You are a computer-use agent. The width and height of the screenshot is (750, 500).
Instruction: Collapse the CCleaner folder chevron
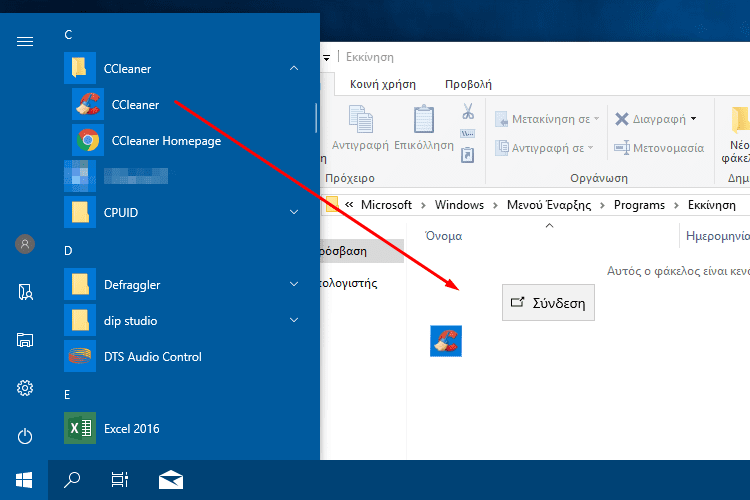click(294, 68)
